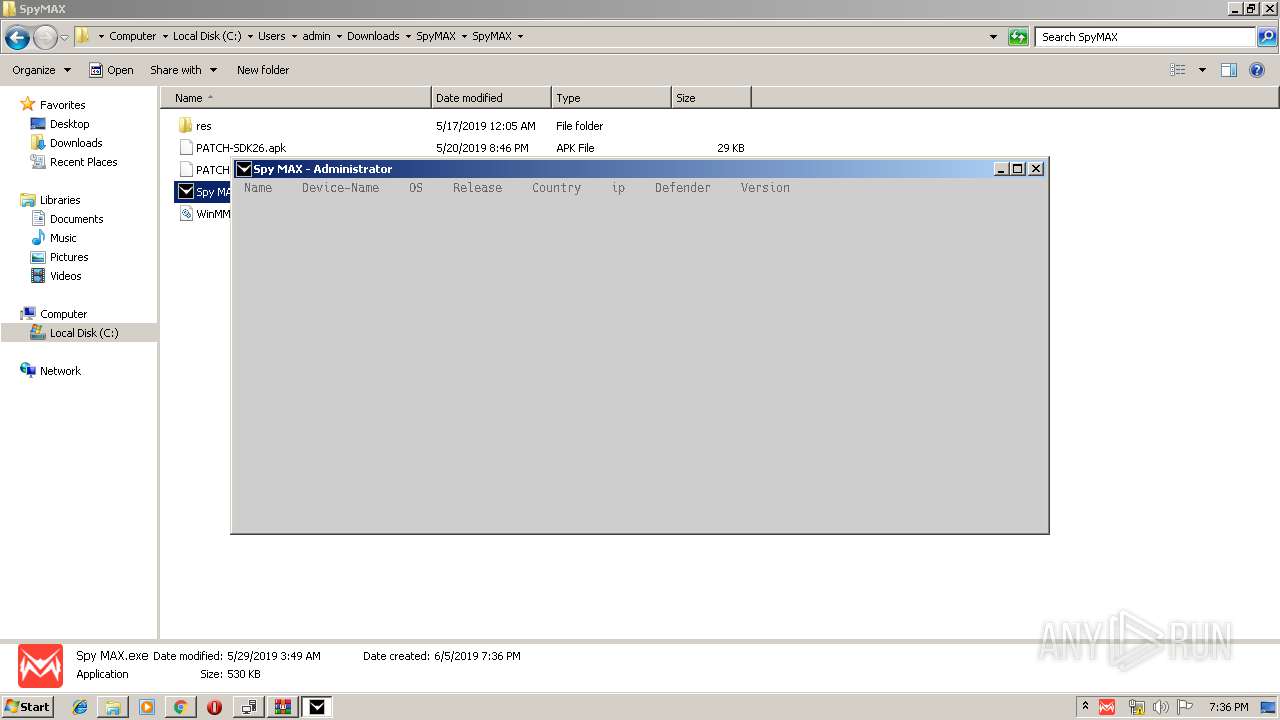
Task: Select the PATCH-SDK26.apk file icon
Action: 185,148
